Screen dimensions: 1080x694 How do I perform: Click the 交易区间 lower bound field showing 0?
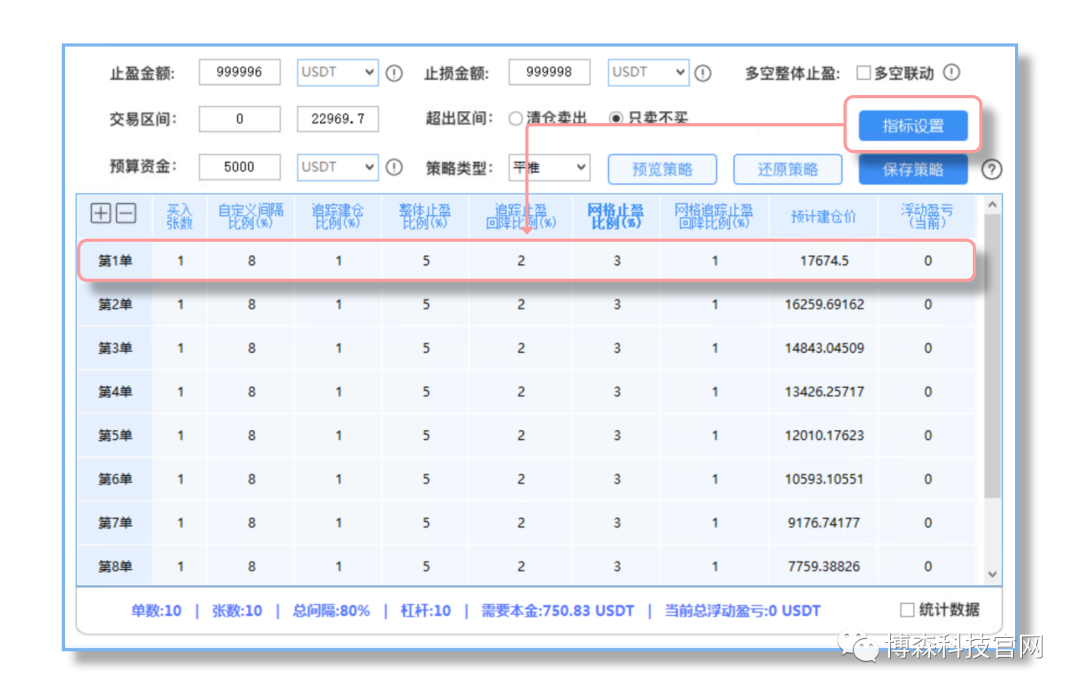tap(239, 119)
